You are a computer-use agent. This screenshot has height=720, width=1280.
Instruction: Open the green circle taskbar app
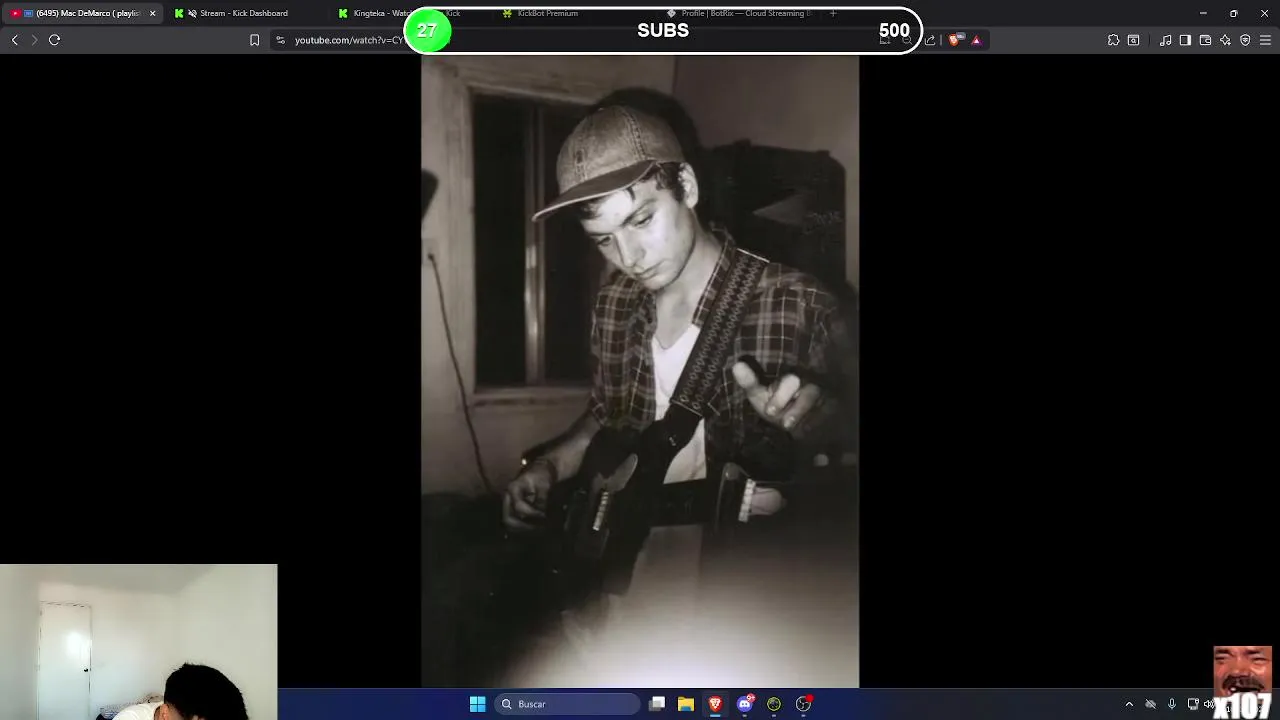tap(774, 704)
